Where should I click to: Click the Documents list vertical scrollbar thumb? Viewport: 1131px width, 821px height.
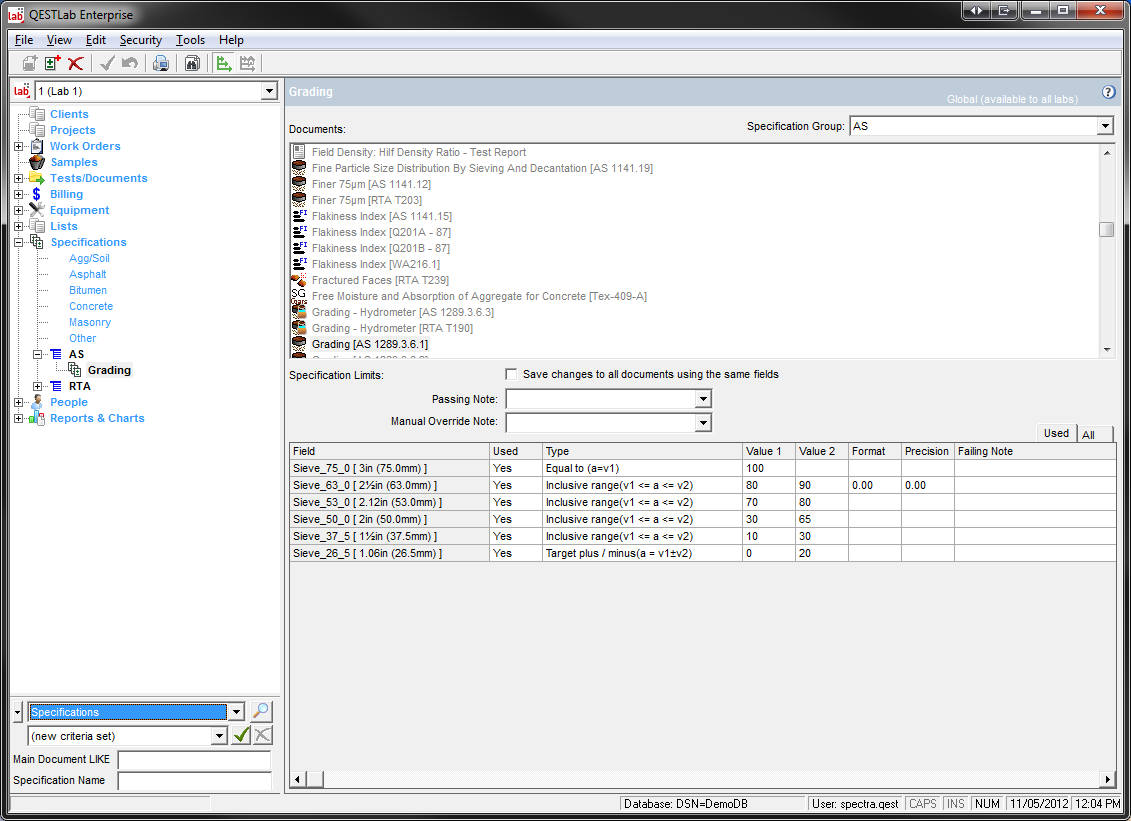1106,230
